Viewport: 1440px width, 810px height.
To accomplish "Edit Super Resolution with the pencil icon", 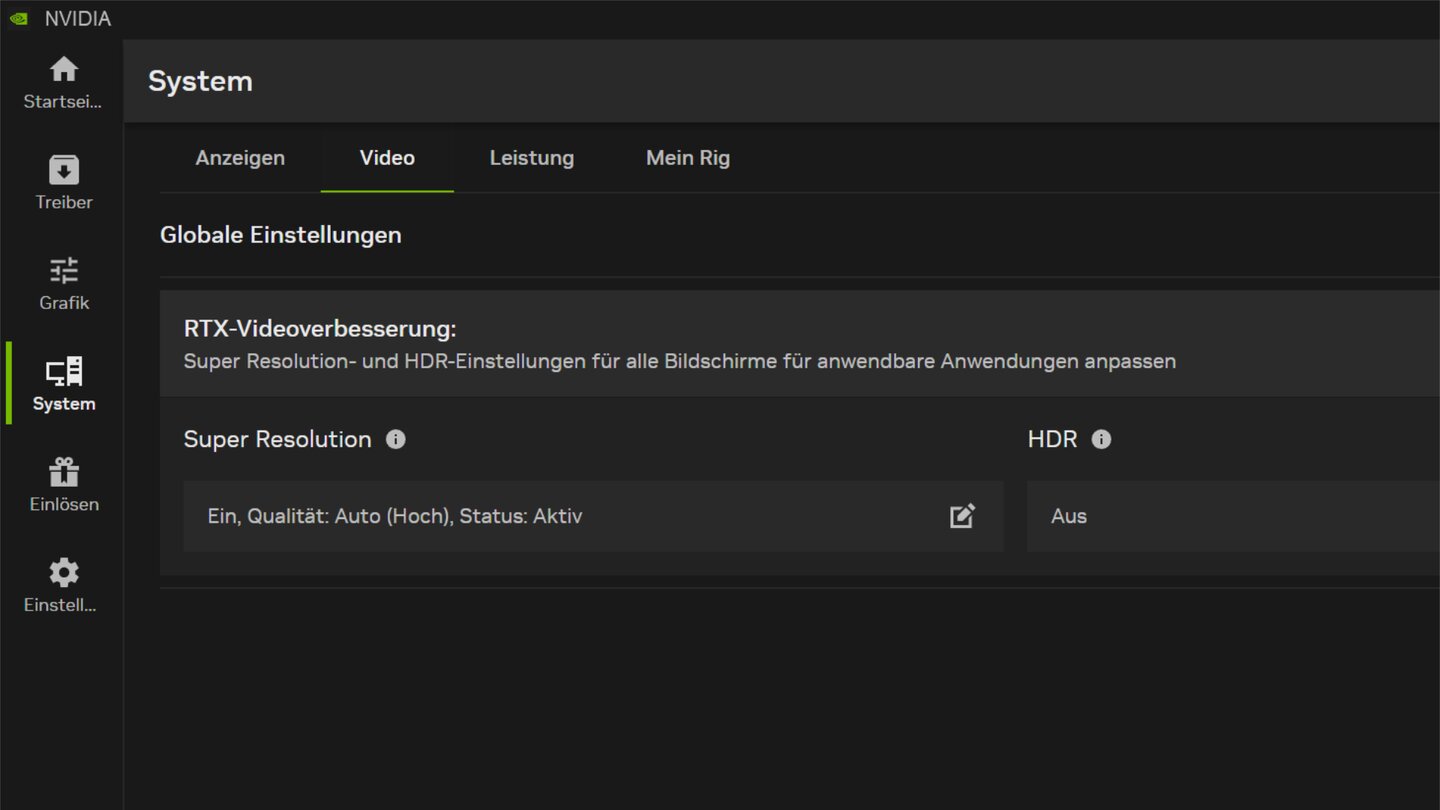I will (x=962, y=516).
